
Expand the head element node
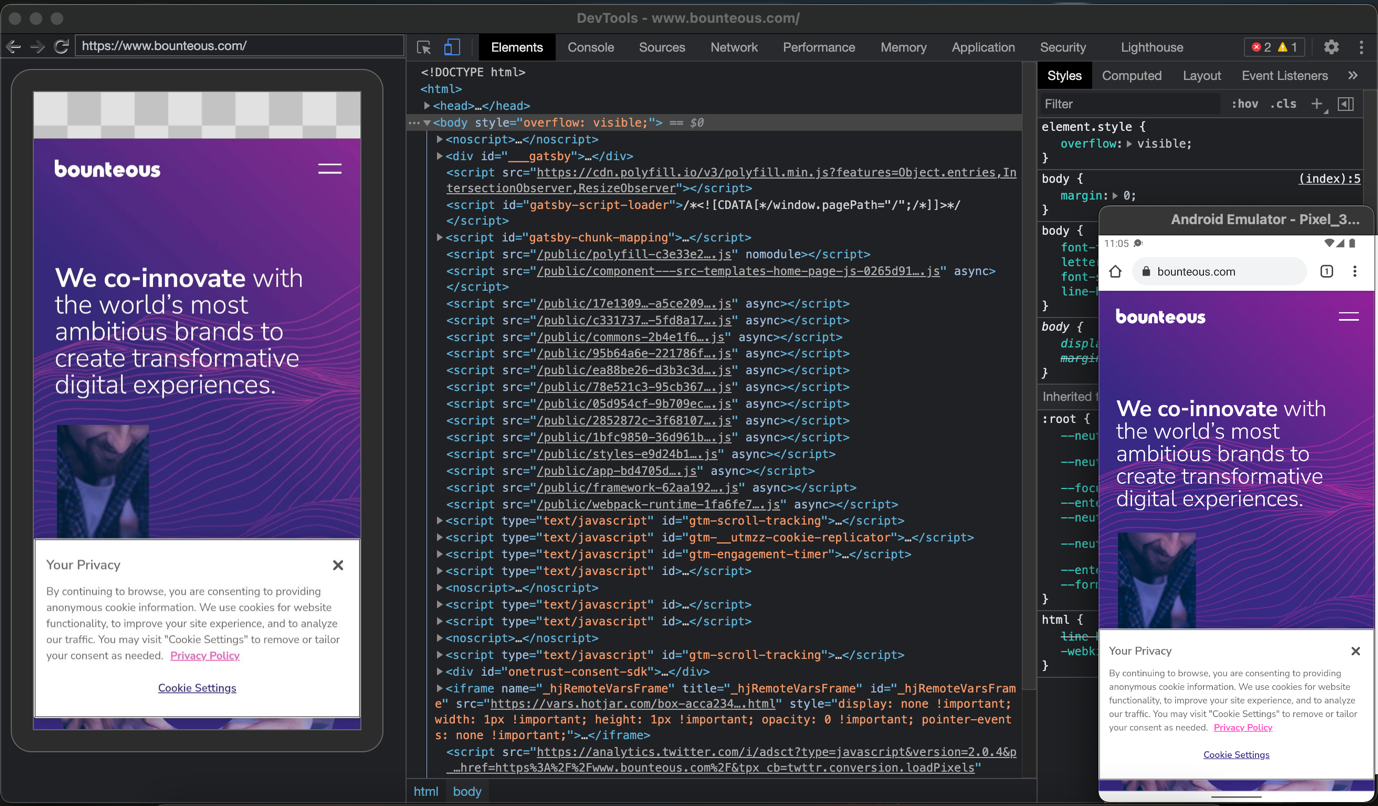427,106
